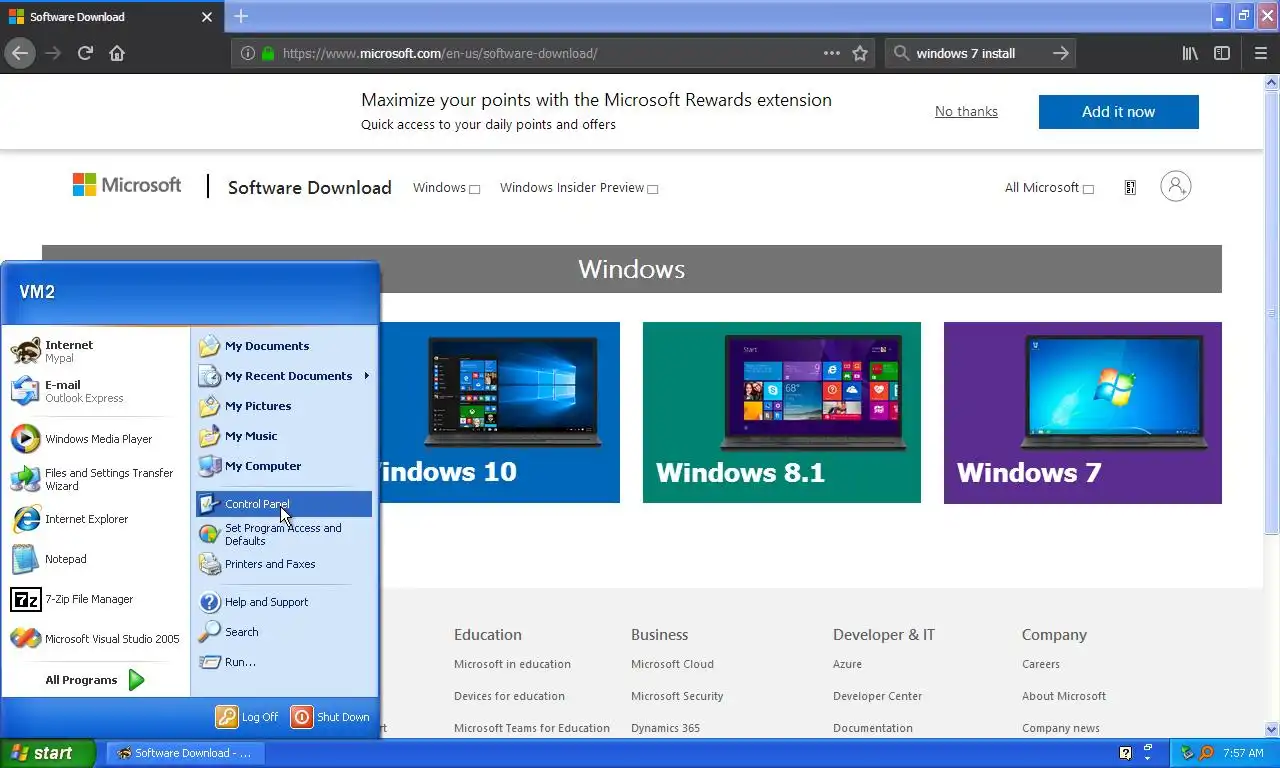Image resolution: width=1280 pixels, height=768 pixels.
Task: Open the Careers footer link
Action: click(x=1041, y=664)
